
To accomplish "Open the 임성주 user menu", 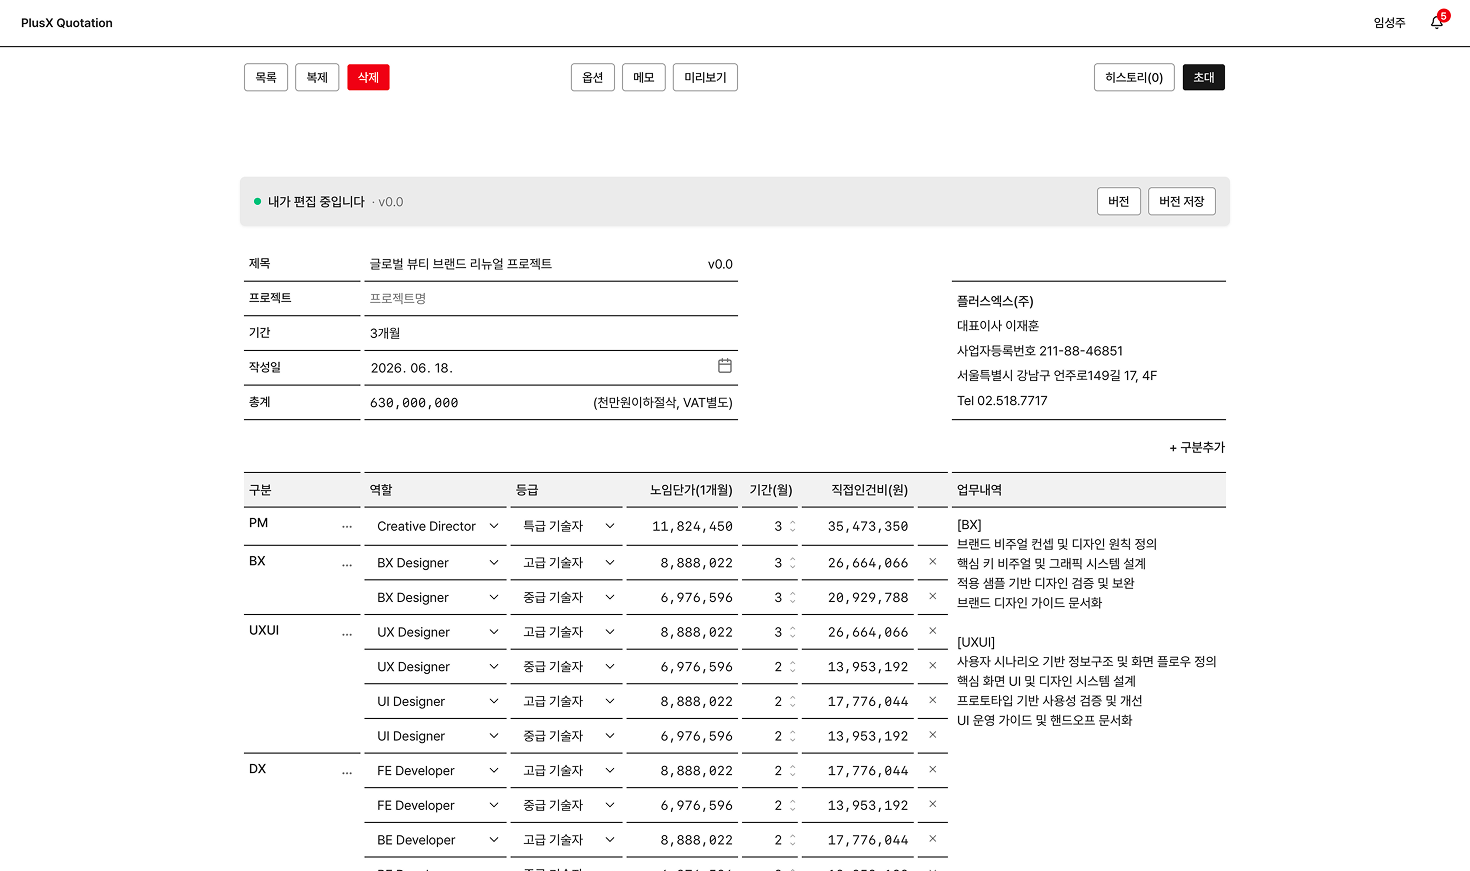I will click(1389, 23).
